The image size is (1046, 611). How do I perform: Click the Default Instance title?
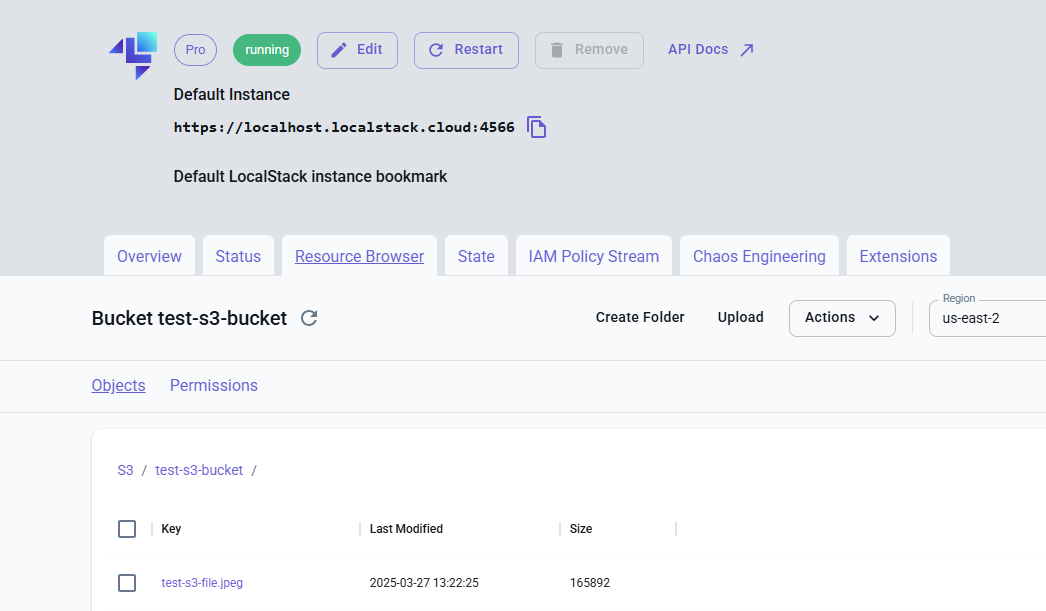tap(231, 95)
